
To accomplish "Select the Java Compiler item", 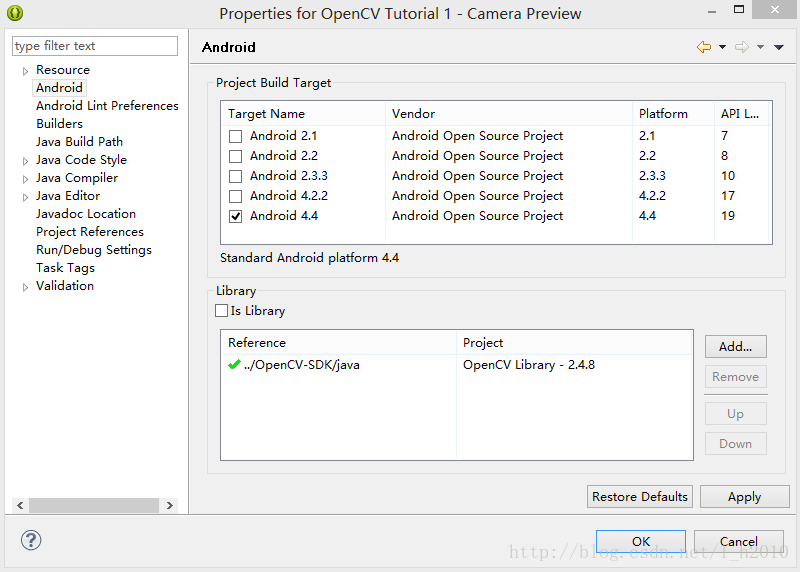I will [77, 178].
